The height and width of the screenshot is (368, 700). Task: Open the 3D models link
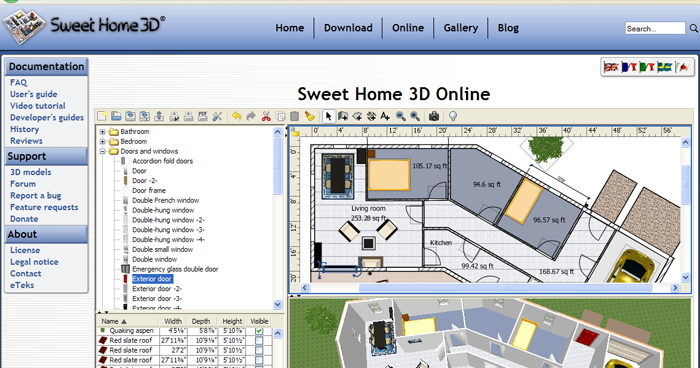(x=31, y=172)
